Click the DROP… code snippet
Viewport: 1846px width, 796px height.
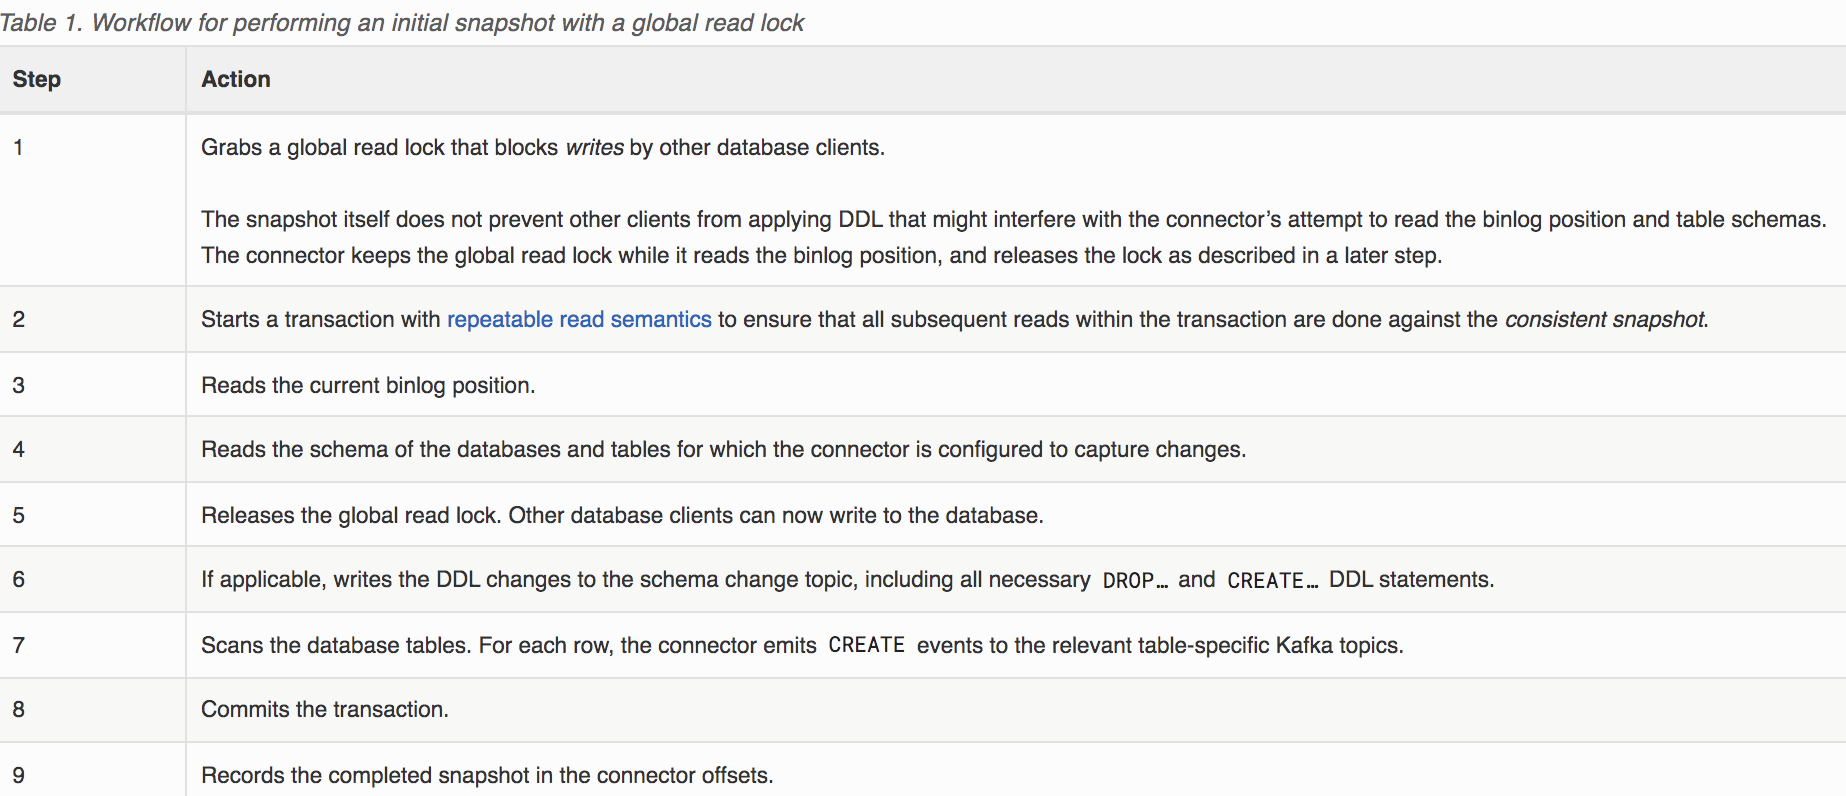(1135, 580)
